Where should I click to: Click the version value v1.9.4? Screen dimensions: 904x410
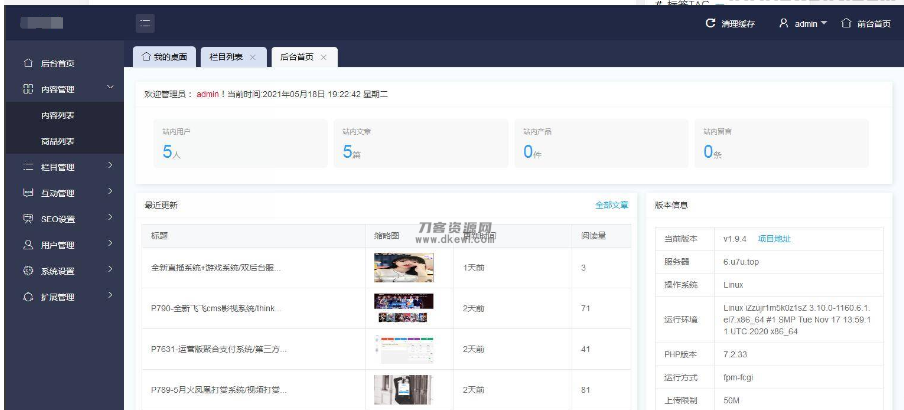pos(735,239)
